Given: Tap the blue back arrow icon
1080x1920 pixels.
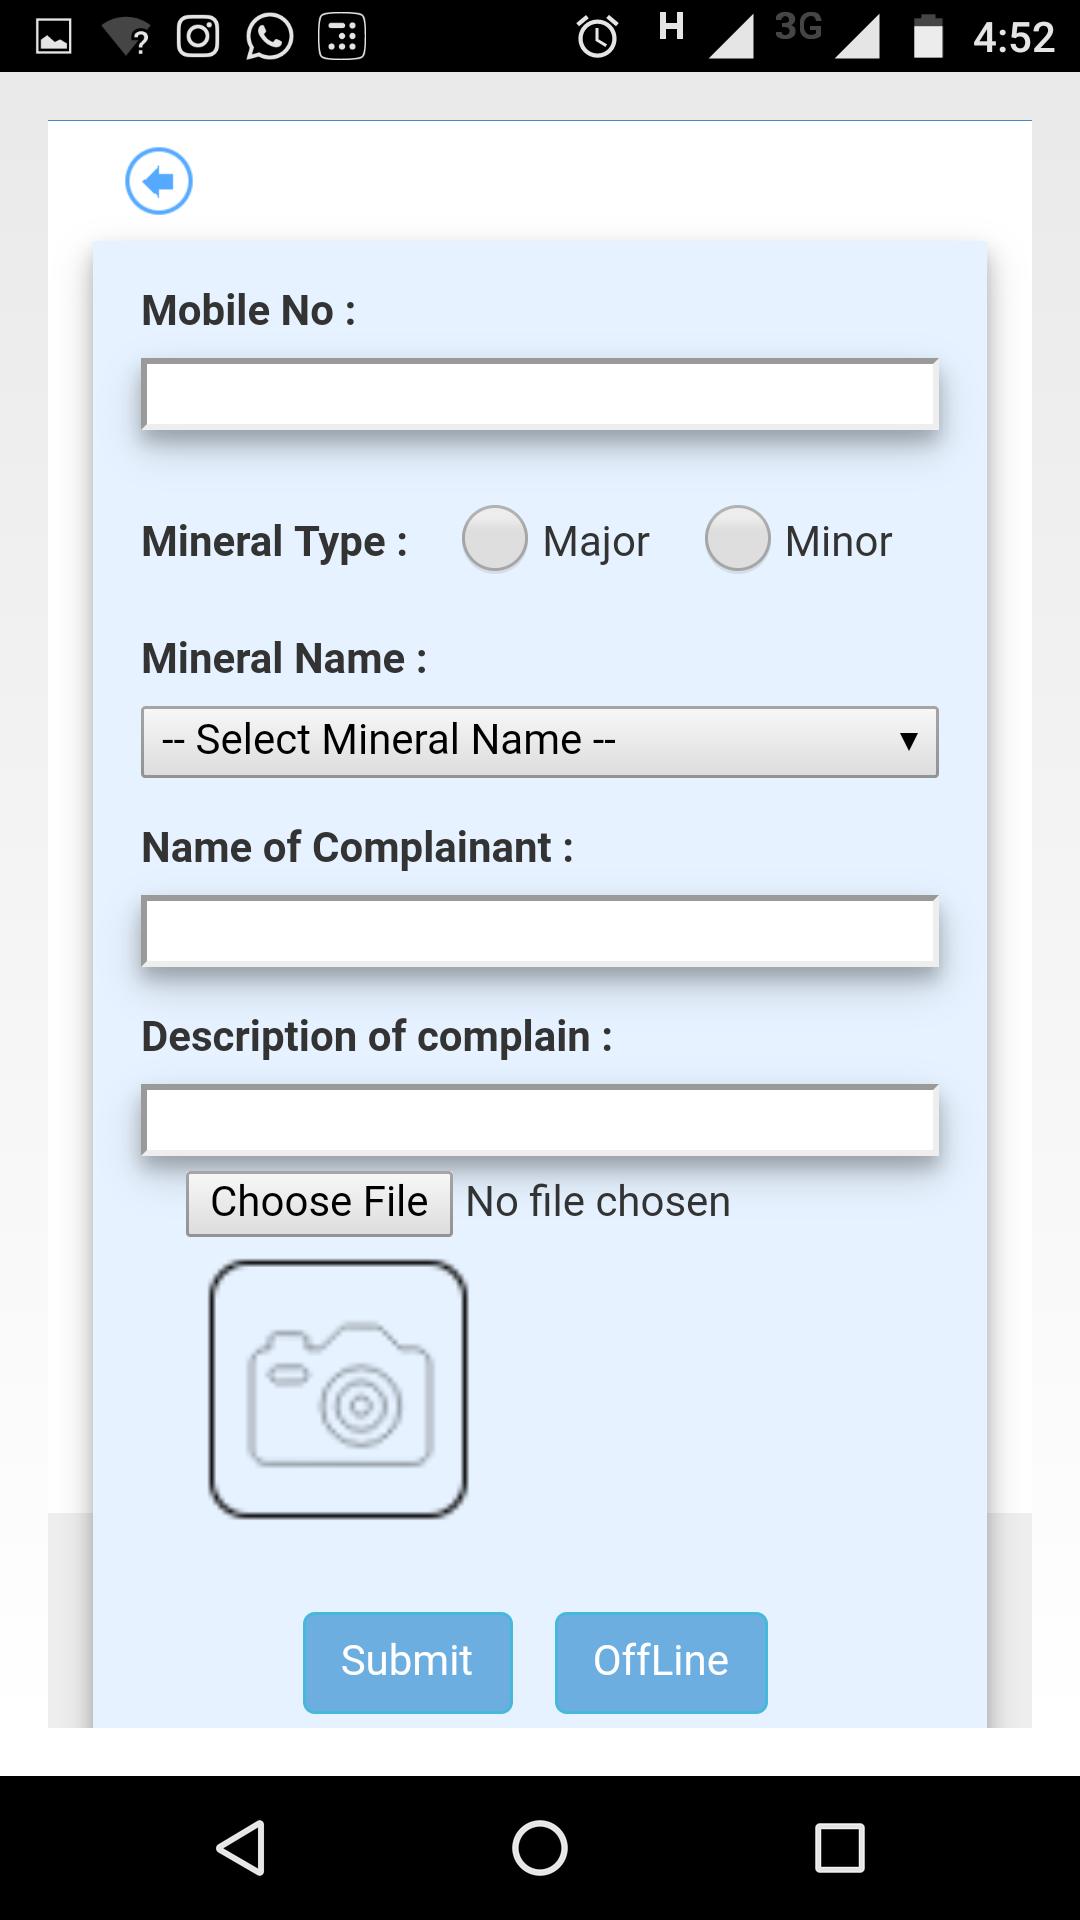Looking at the screenshot, I should coord(158,181).
